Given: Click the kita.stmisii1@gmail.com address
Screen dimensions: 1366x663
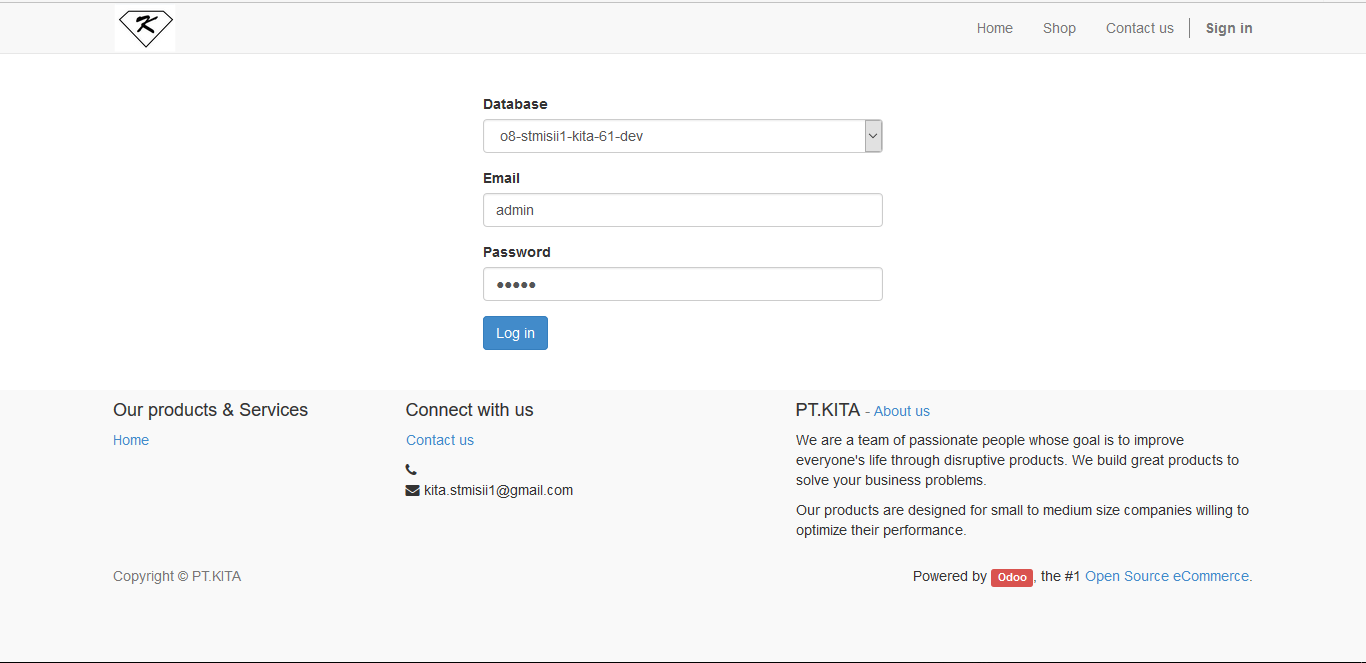Looking at the screenshot, I should [498, 490].
